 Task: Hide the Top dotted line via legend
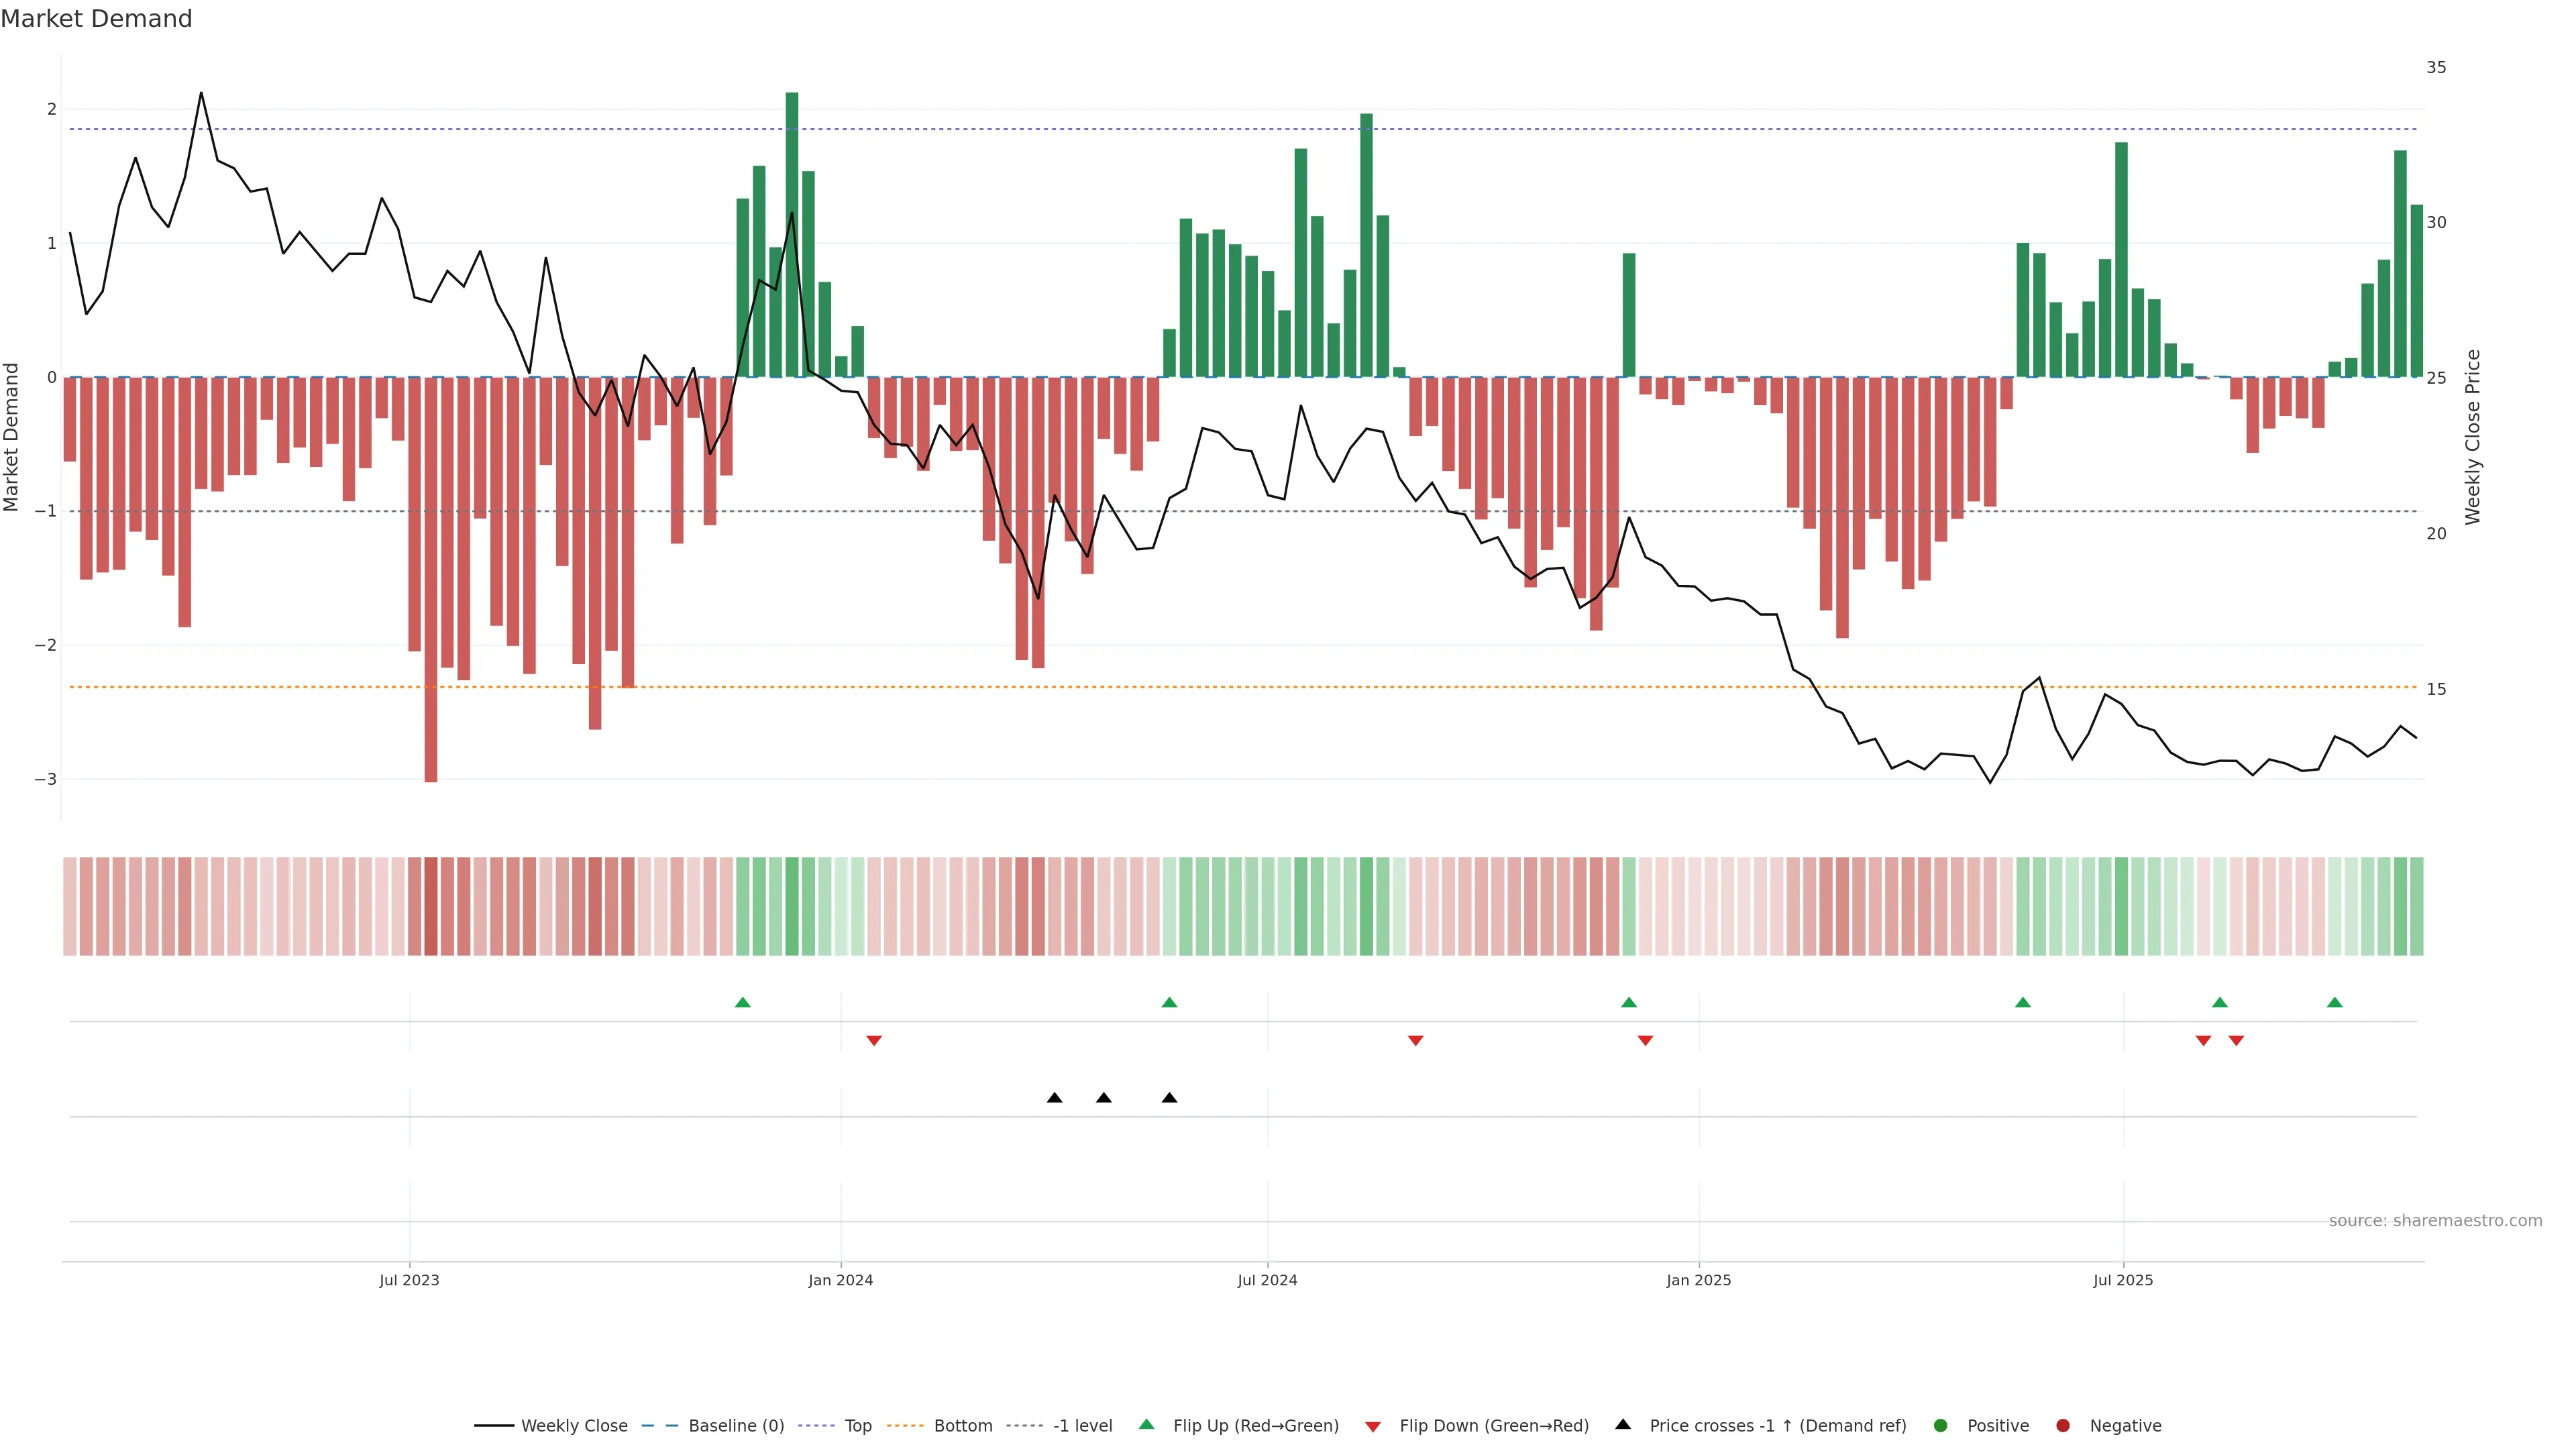coord(857,1426)
